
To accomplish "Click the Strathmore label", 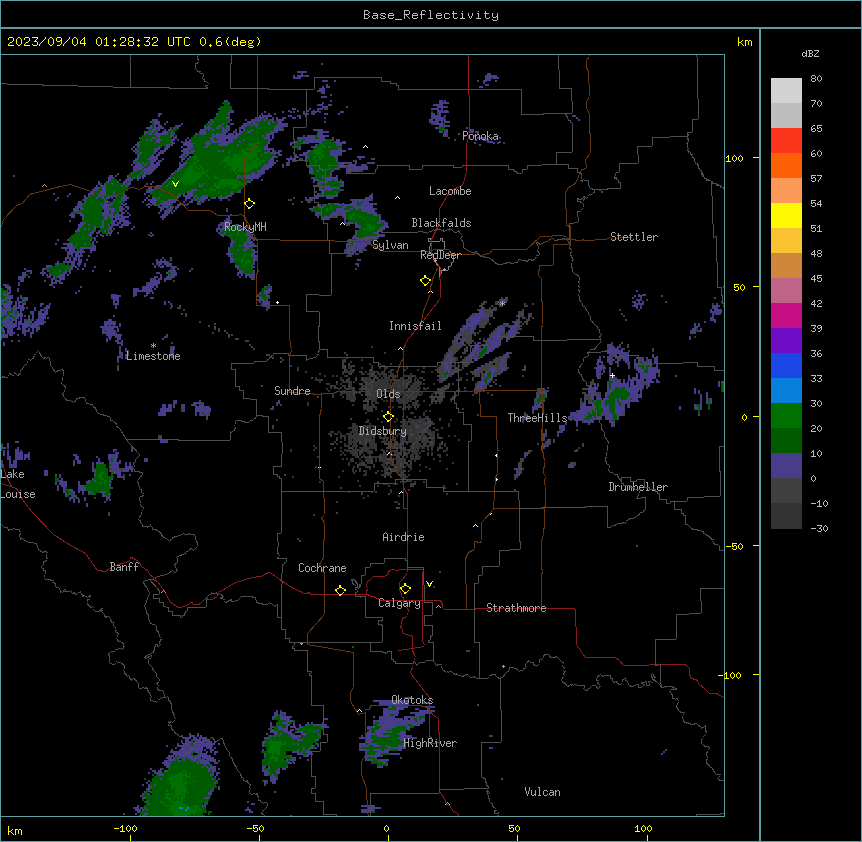I will pyautogui.click(x=516, y=608).
